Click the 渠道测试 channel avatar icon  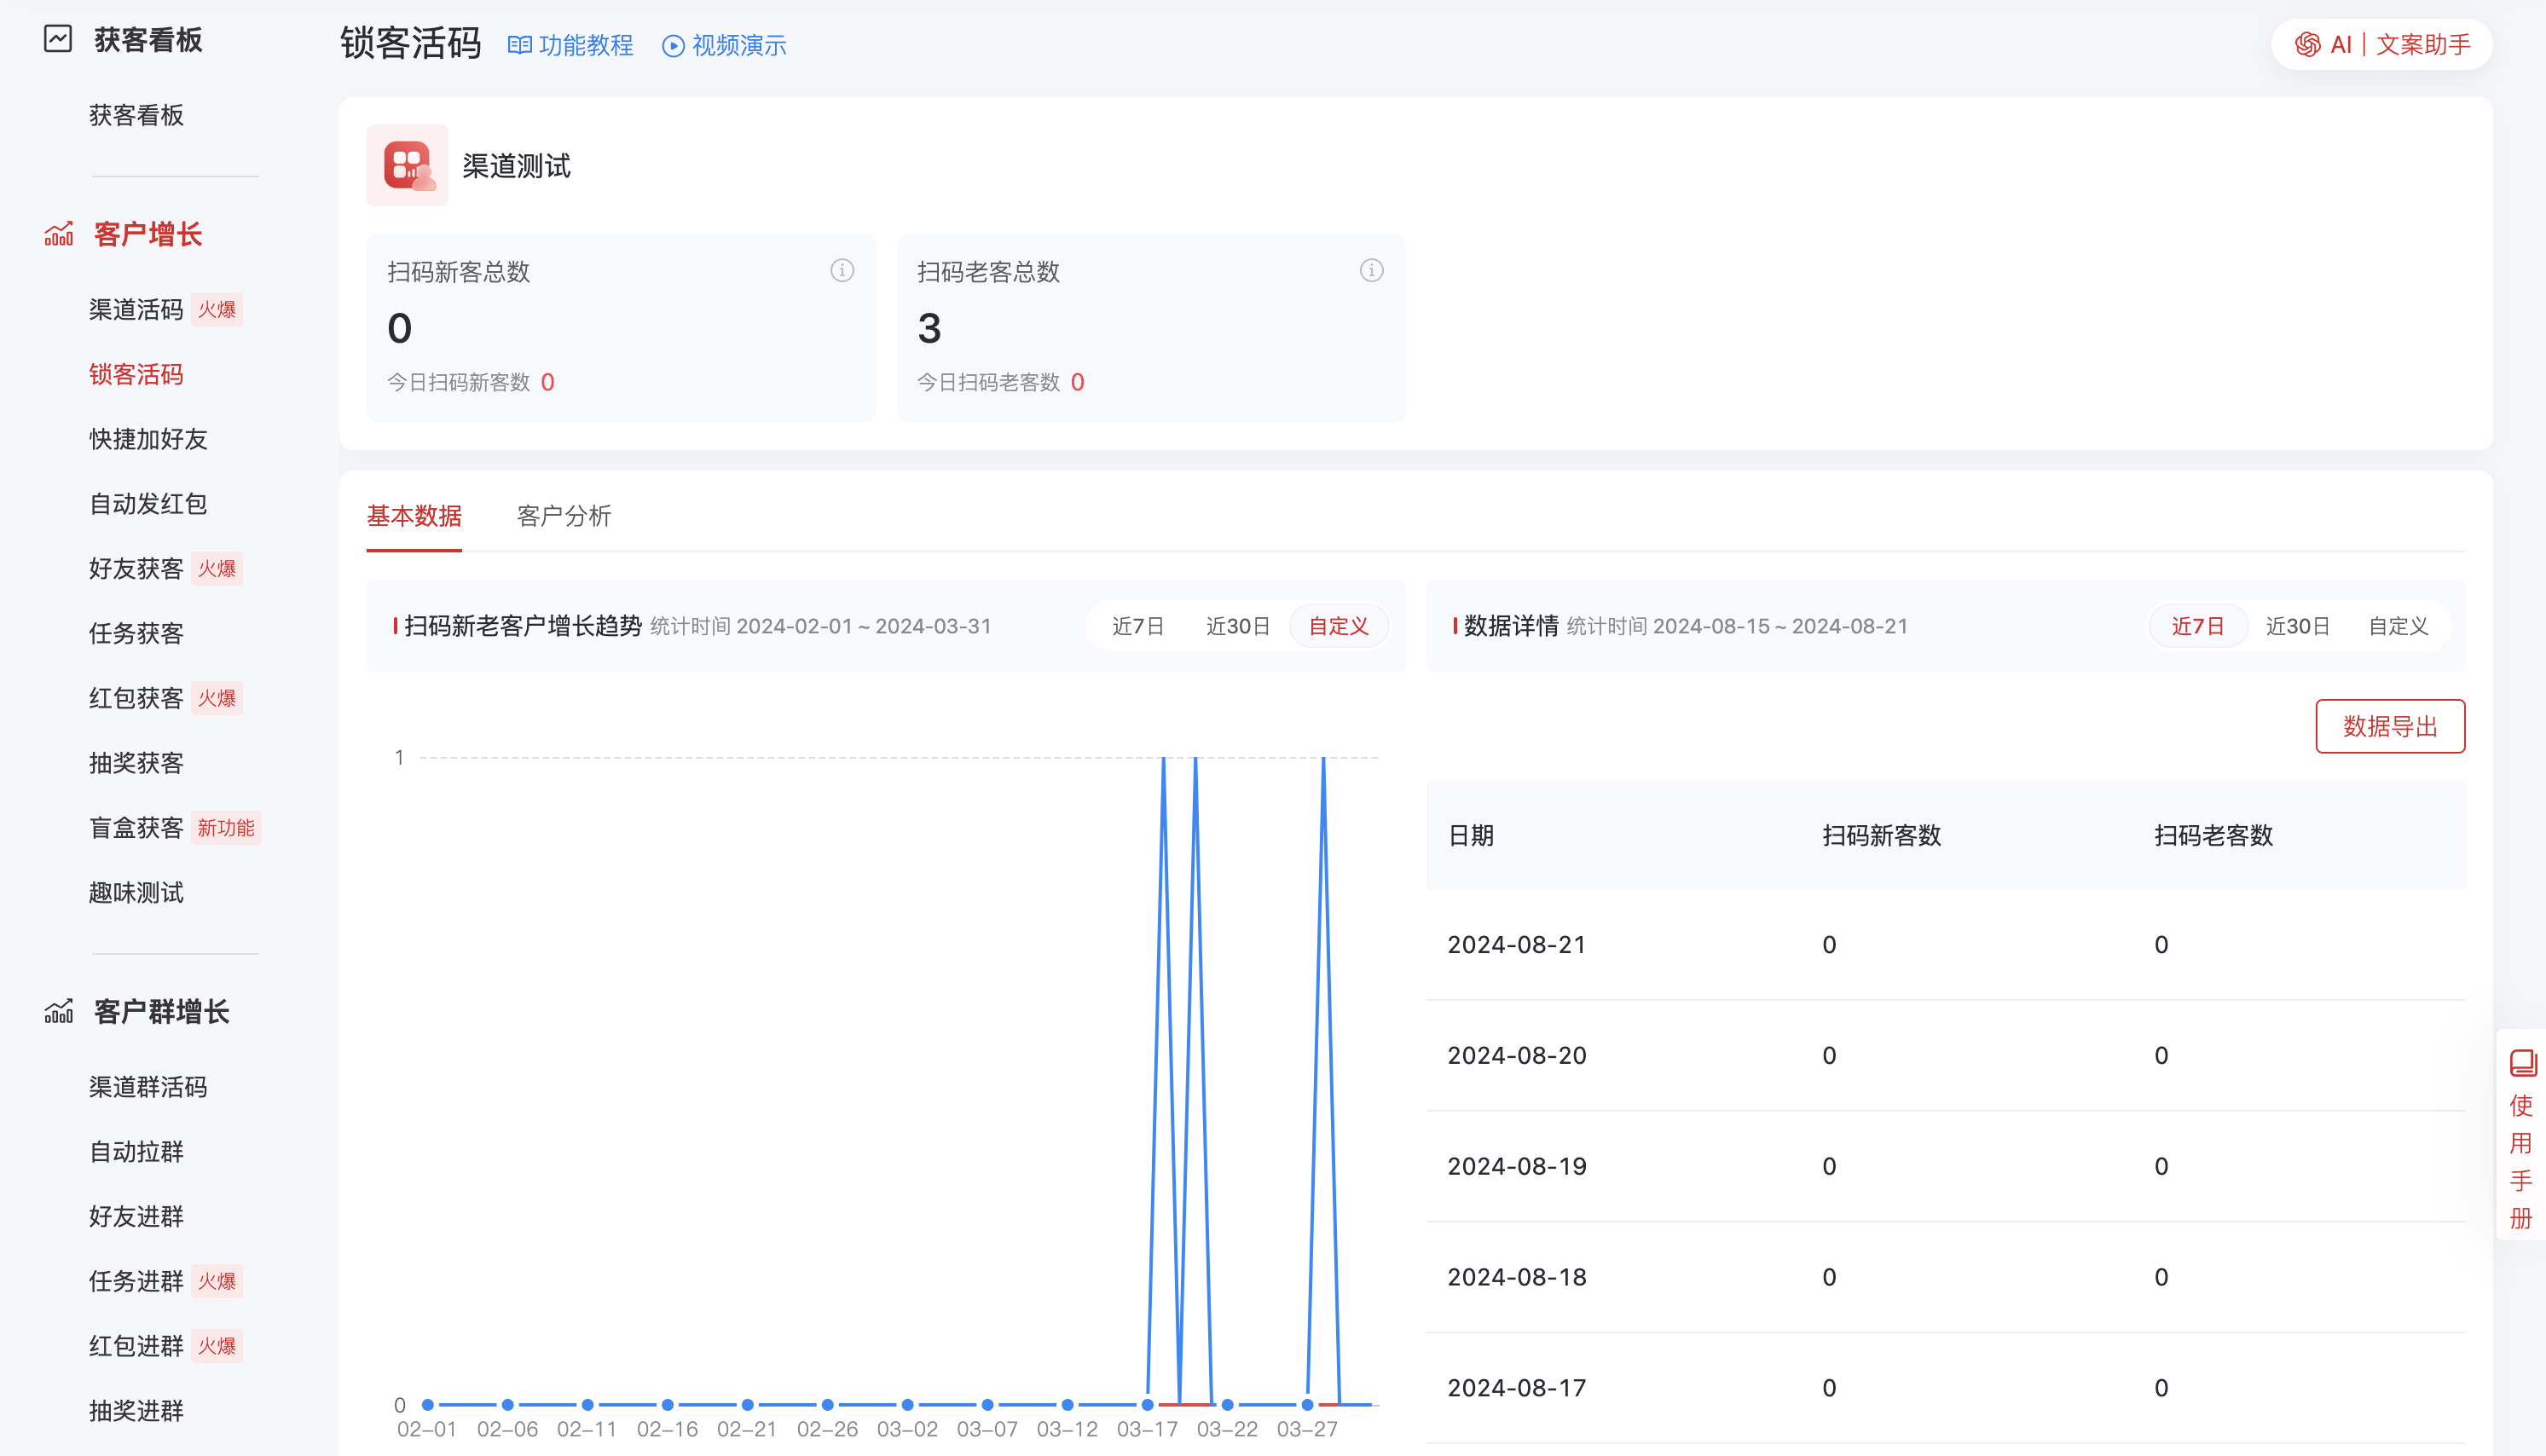(408, 166)
